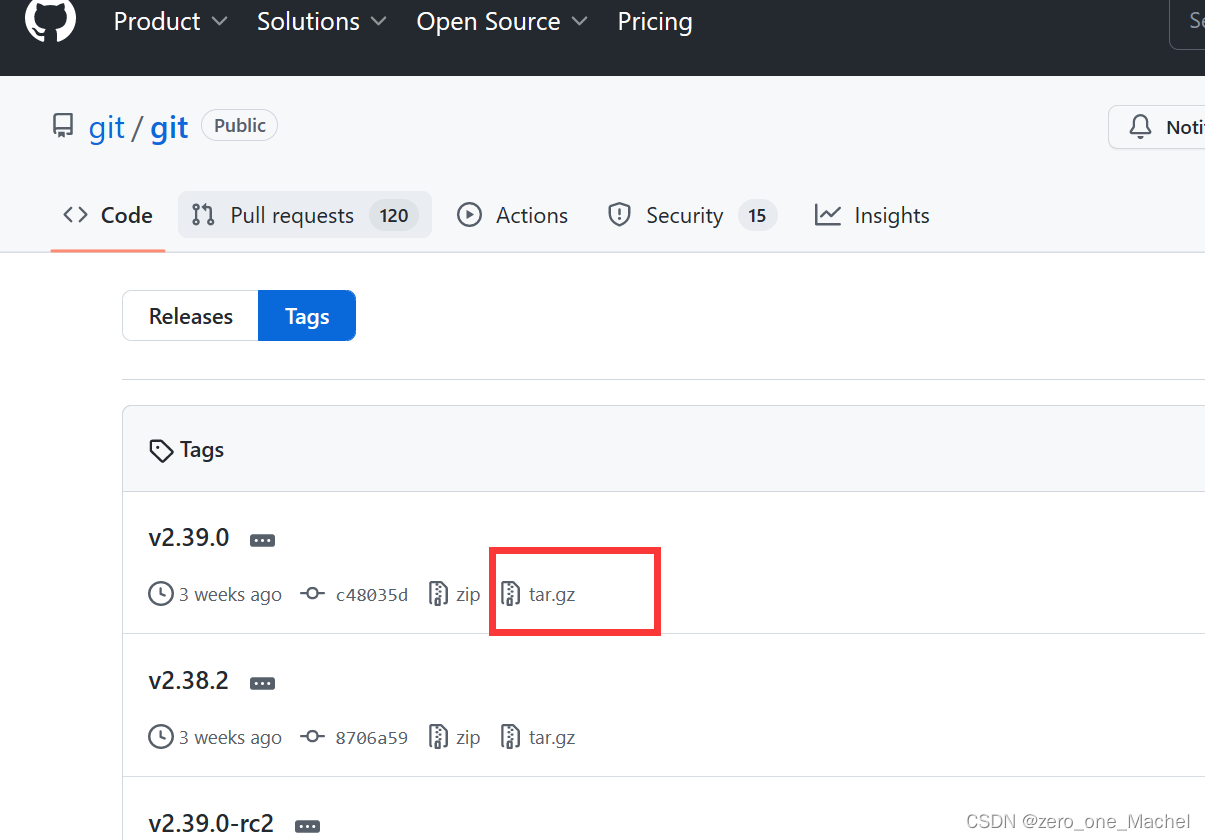Expand v2.39.0-rc2 details ellipsis button
Screen dimensions: 1205x840
point(308,827)
